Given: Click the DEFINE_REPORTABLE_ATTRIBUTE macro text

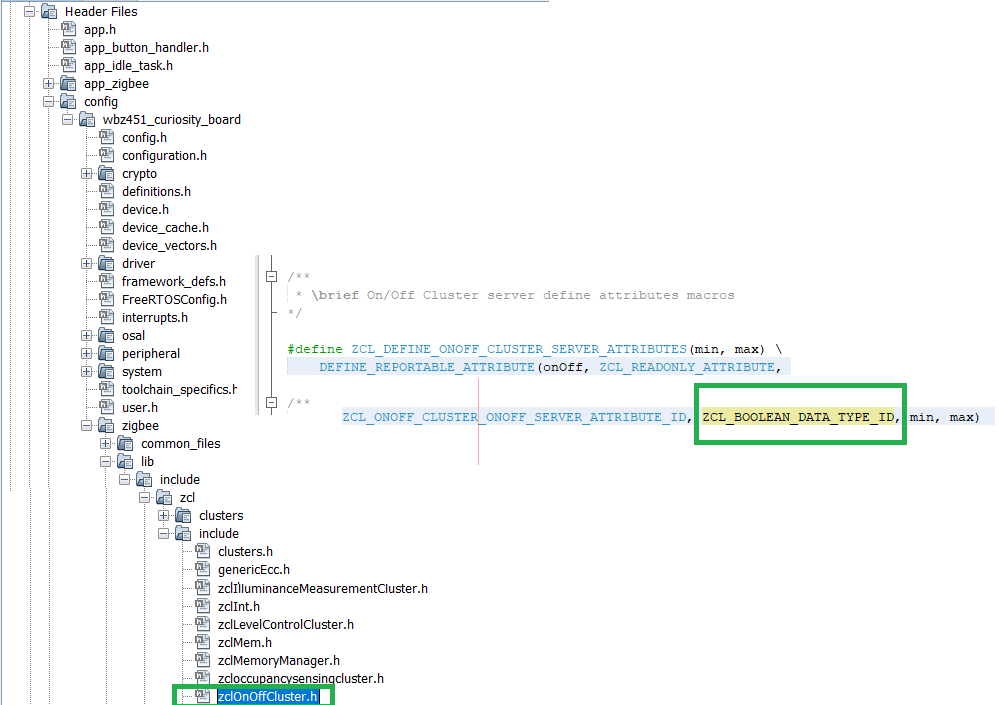Looking at the screenshot, I should pyautogui.click(x=427, y=367).
